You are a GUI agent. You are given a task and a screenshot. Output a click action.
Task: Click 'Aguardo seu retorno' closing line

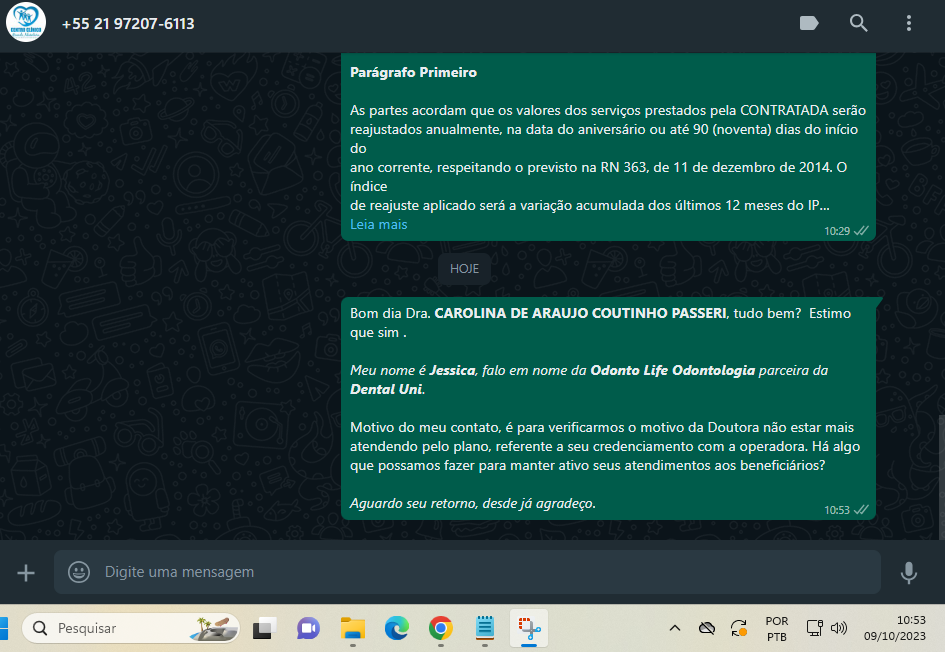472,504
